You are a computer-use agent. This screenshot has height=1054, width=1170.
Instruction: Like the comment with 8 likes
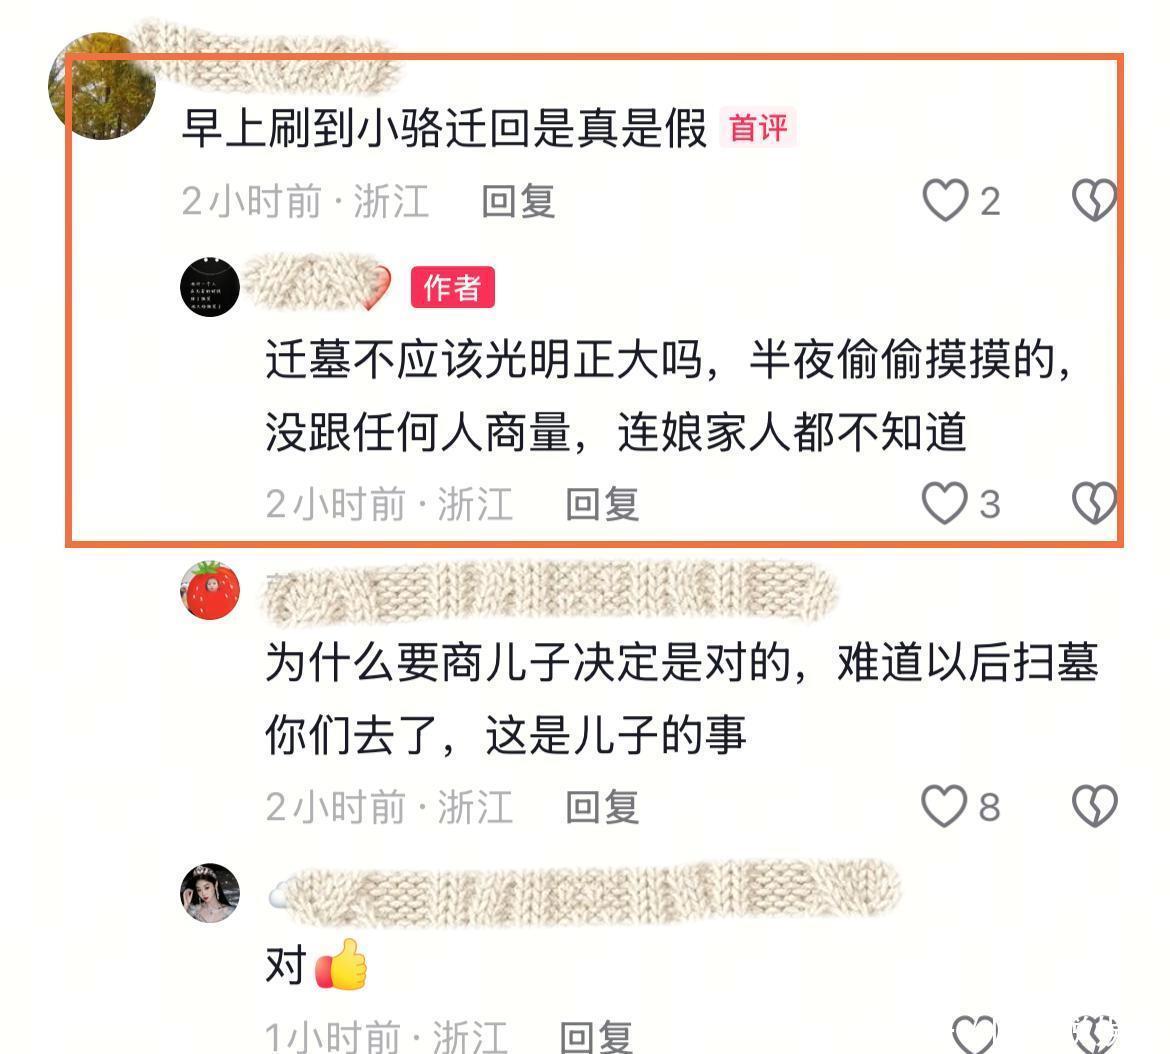pyautogui.click(x=945, y=806)
